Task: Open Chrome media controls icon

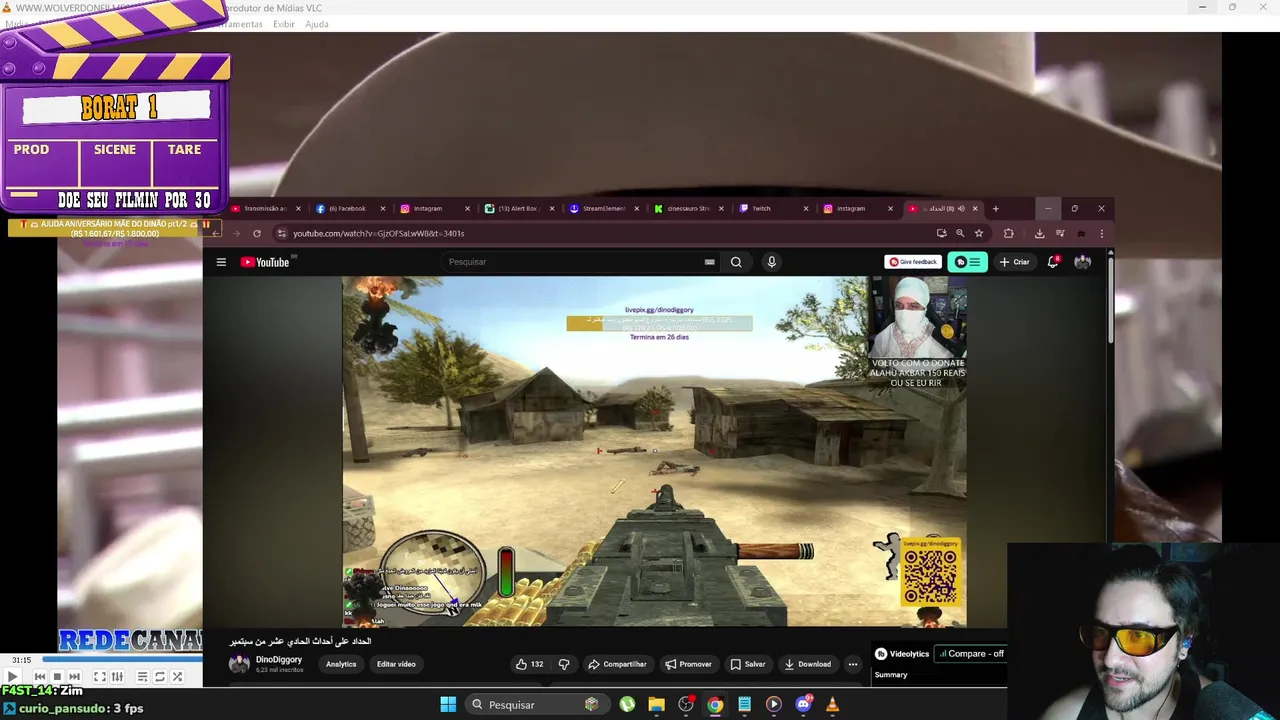Action: (1060, 233)
